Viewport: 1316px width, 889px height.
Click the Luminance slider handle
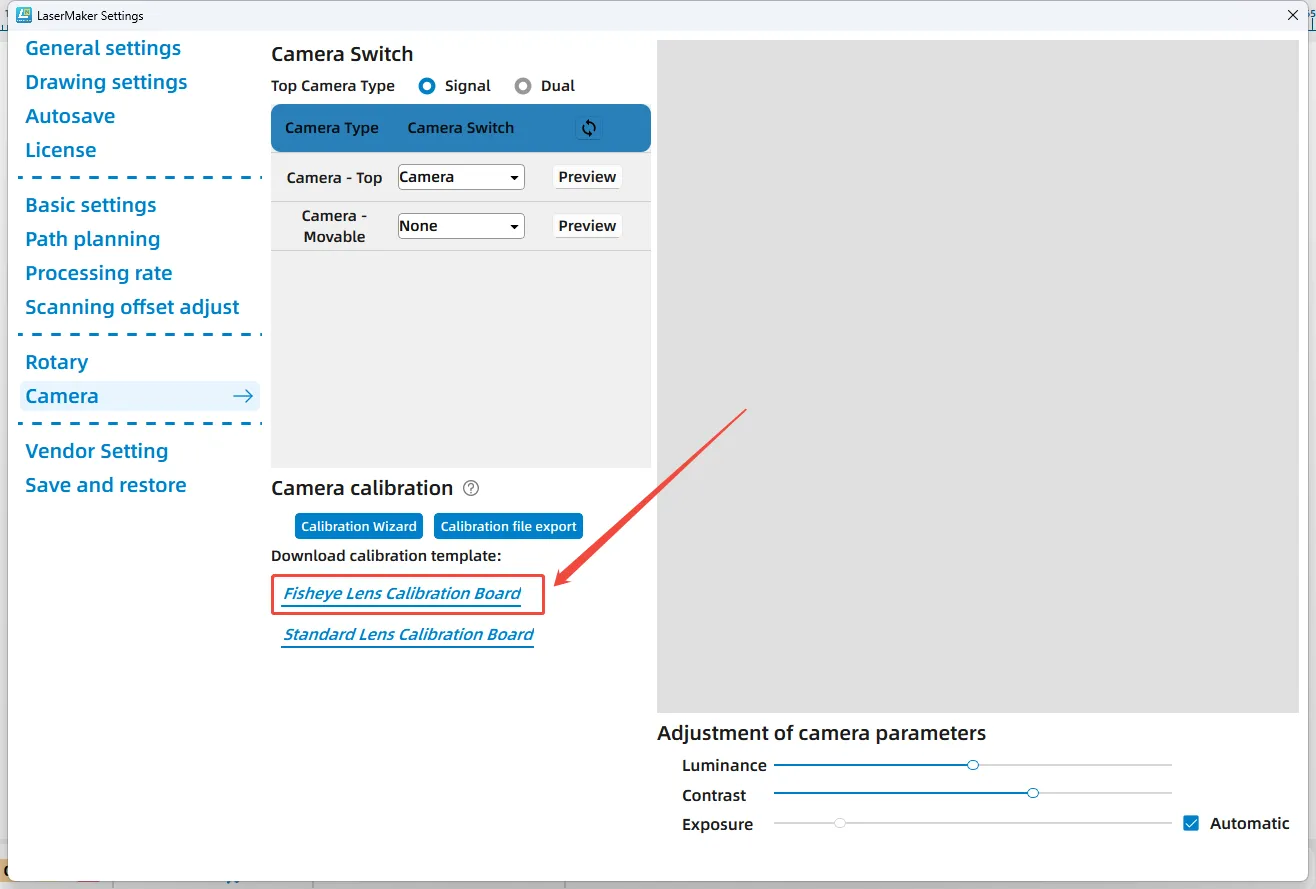pyautogui.click(x=973, y=765)
